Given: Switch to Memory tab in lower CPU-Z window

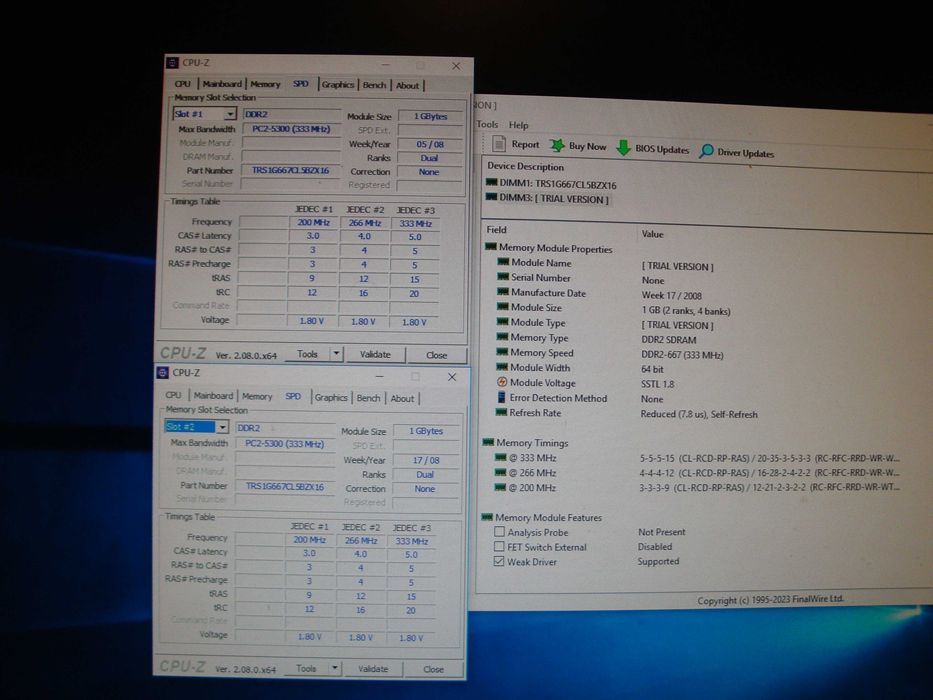Looking at the screenshot, I should pyautogui.click(x=257, y=396).
